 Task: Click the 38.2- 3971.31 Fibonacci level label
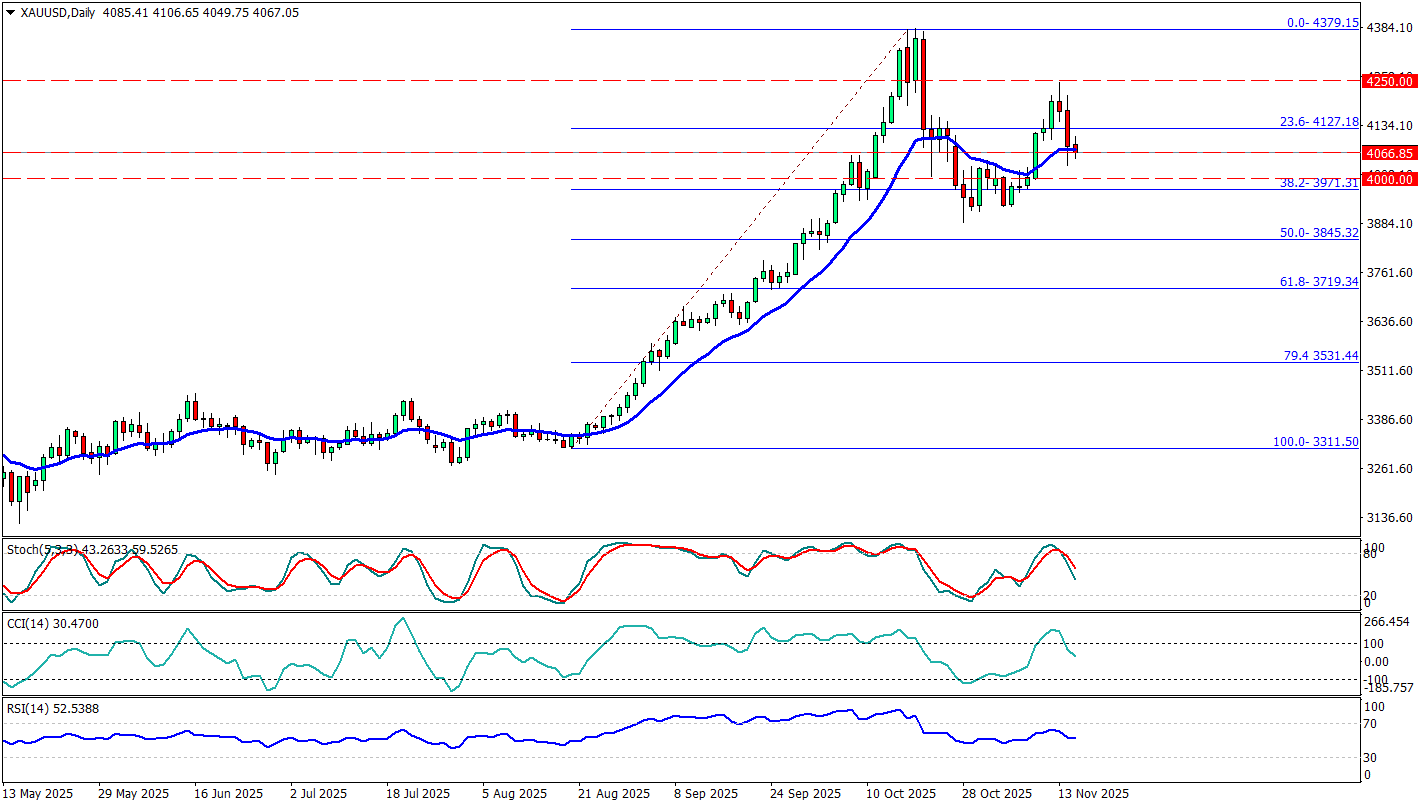click(1318, 183)
